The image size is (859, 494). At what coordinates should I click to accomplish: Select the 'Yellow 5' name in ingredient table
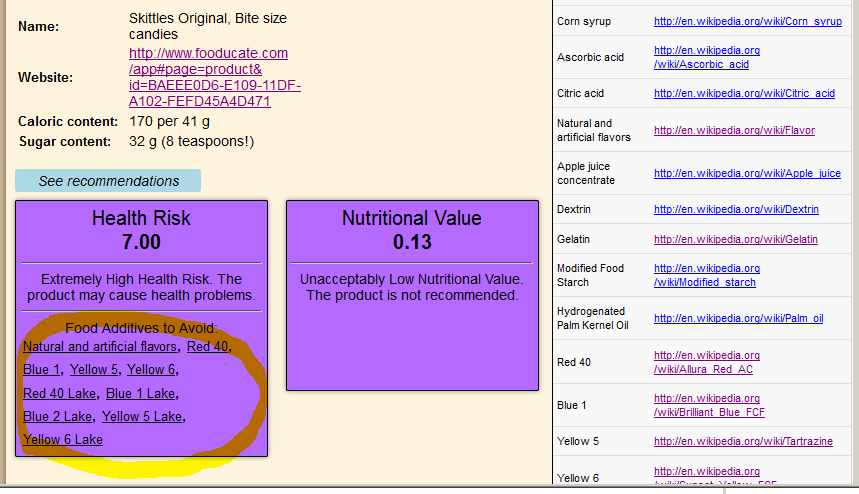578,441
